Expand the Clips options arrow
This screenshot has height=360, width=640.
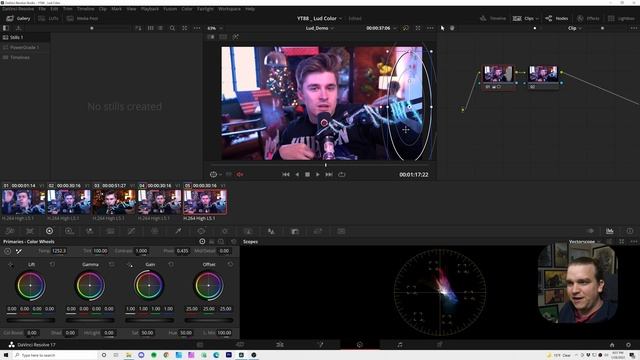537,18
